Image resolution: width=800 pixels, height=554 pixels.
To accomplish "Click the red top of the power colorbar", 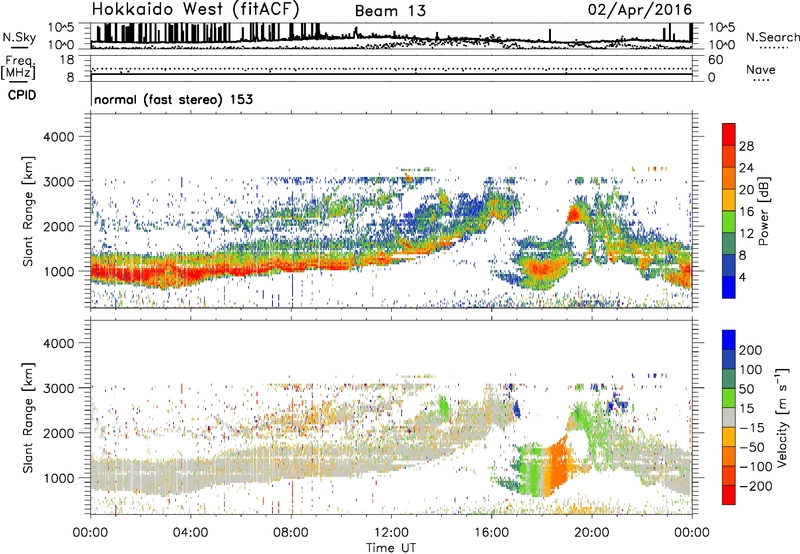I will point(729,134).
